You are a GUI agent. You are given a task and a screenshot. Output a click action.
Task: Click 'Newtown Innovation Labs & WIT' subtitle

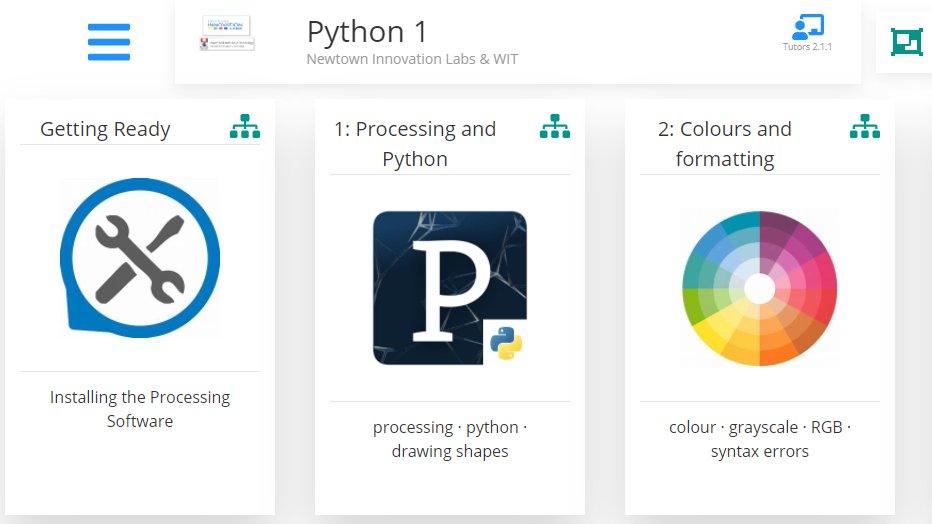point(412,59)
